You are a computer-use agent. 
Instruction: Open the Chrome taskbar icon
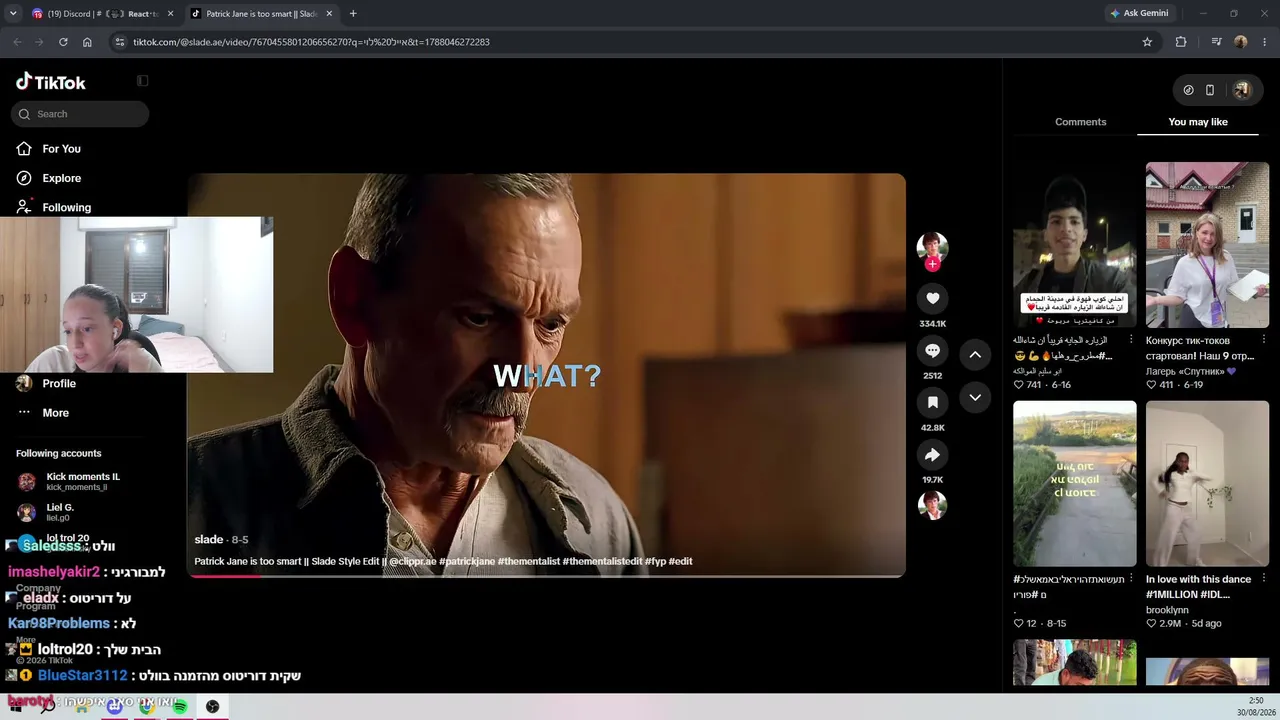click(147, 707)
